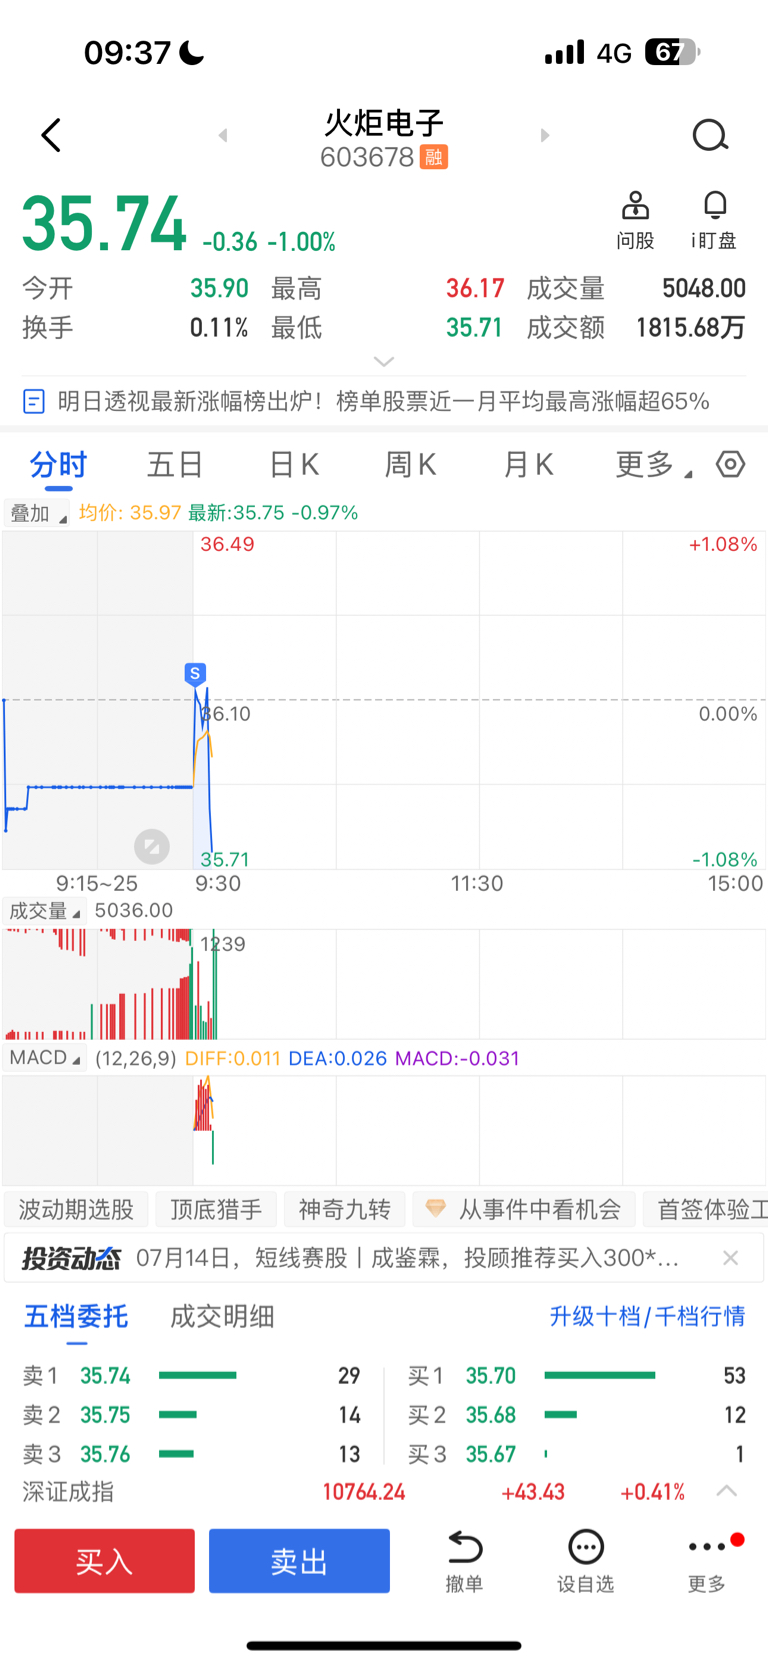Tap the 神奇九转 chip
Image resolution: width=768 pixels, height=1665 pixels.
345,1209
